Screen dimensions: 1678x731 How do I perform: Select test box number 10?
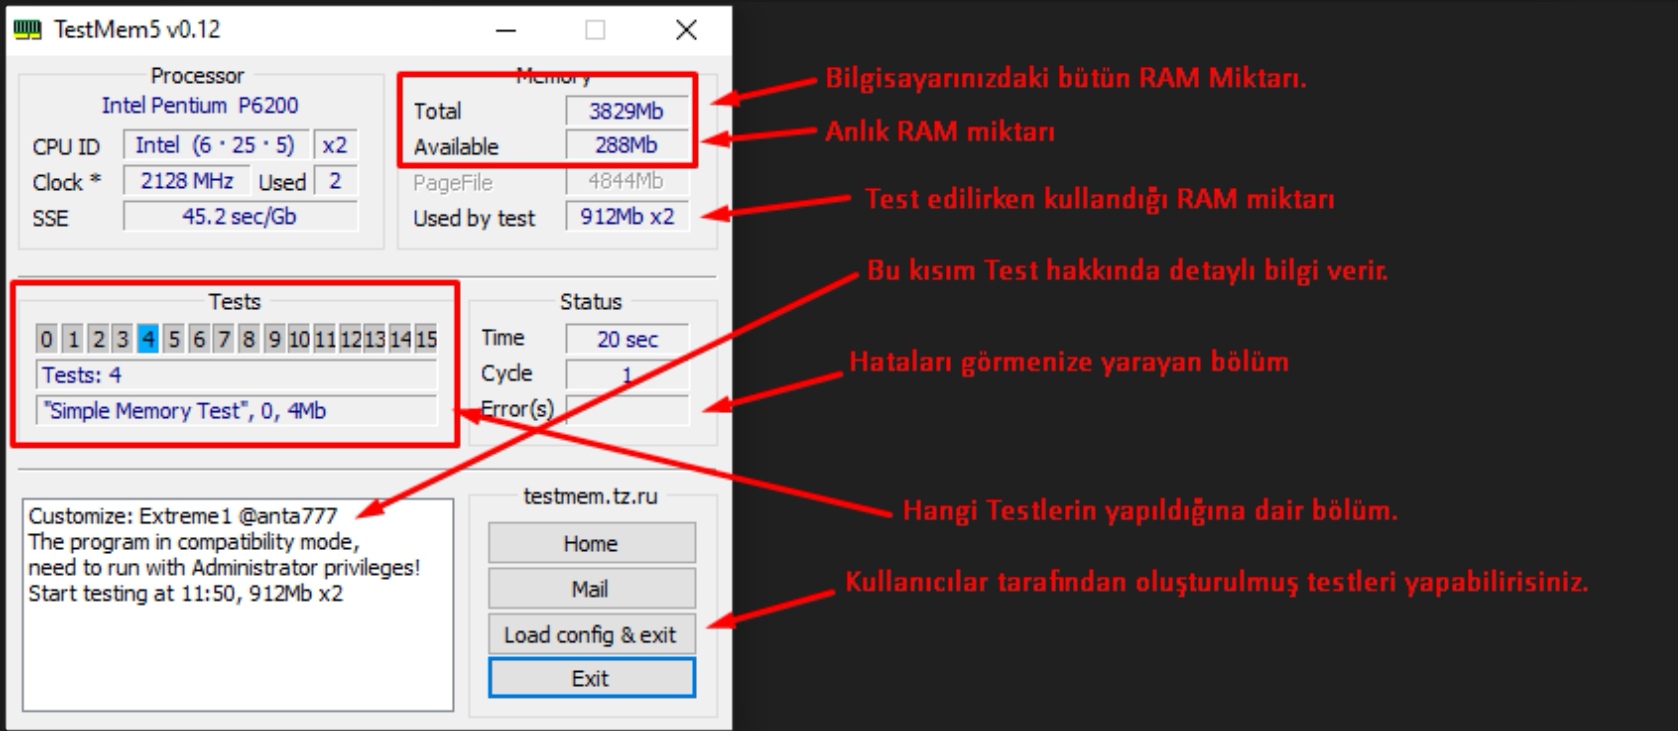(x=299, y=339)
